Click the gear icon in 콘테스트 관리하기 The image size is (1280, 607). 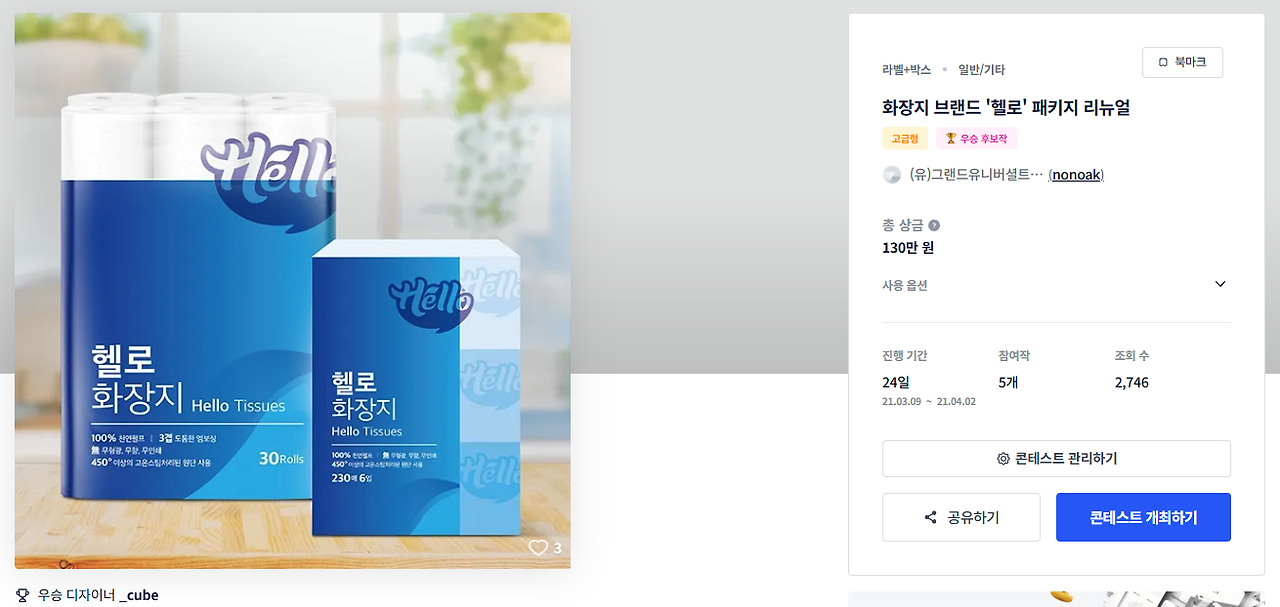(x=1003, y=459)
